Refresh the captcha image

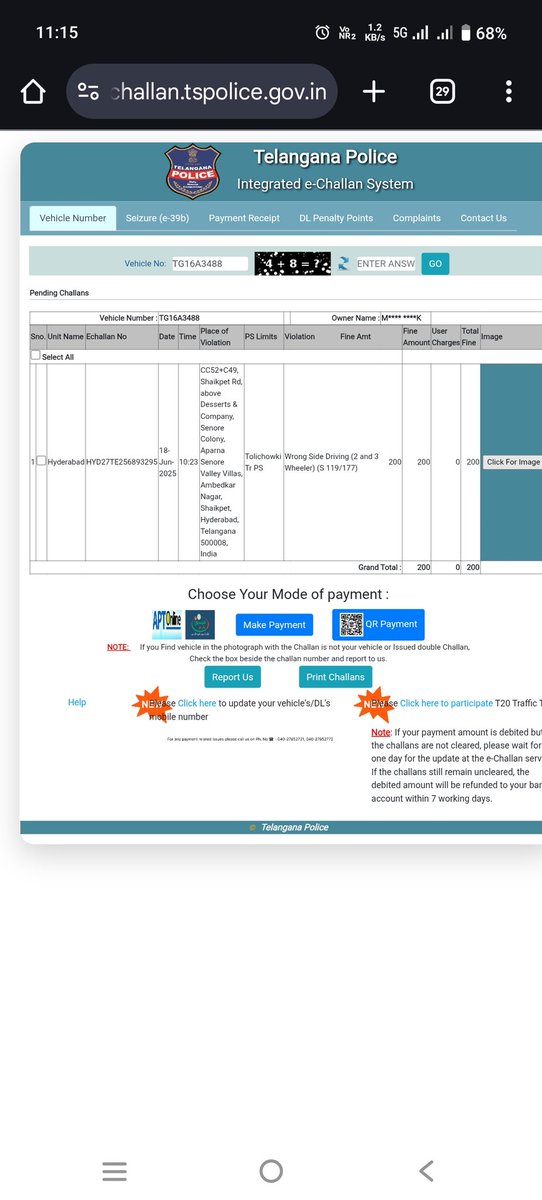pyautogui.click(x=344, y=264)
